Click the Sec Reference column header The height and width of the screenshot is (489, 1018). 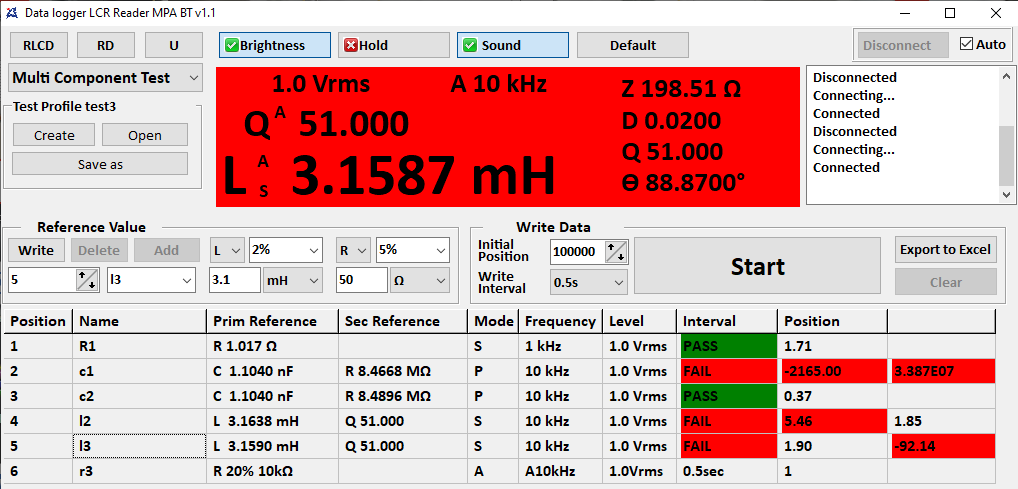[x=403, y=321]
